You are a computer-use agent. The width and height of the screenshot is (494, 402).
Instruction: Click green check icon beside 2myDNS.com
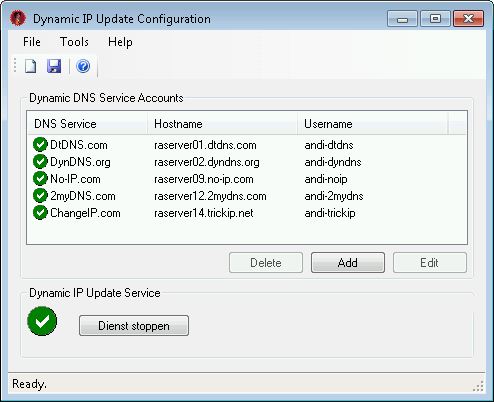click(40, 196)
